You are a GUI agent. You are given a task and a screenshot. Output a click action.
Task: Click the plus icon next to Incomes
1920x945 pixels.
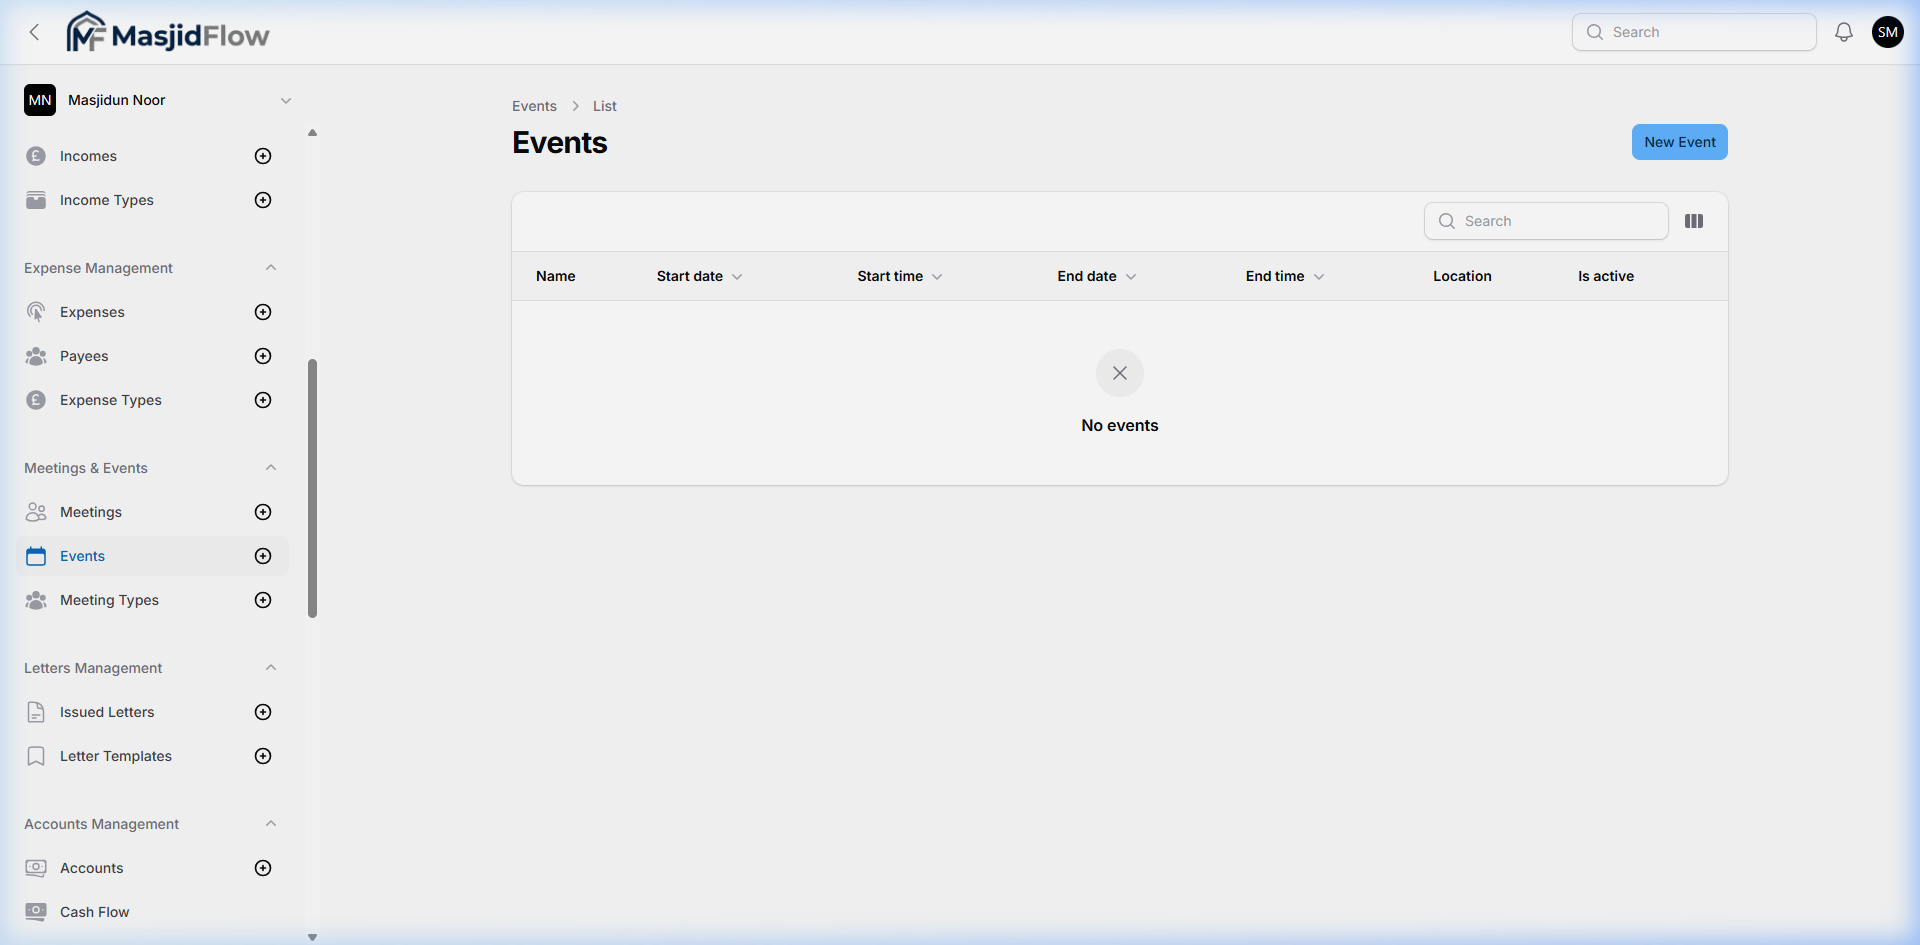pyautogui.click(x=262, y=156)
